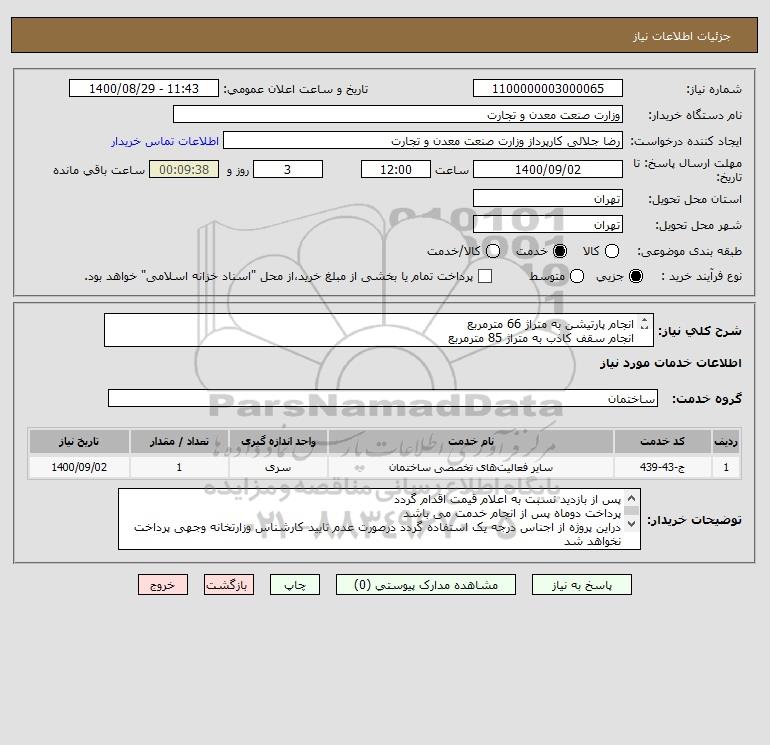
Task: Click the توضیحات خریدار text area
Action: click(x=379, y=519)
